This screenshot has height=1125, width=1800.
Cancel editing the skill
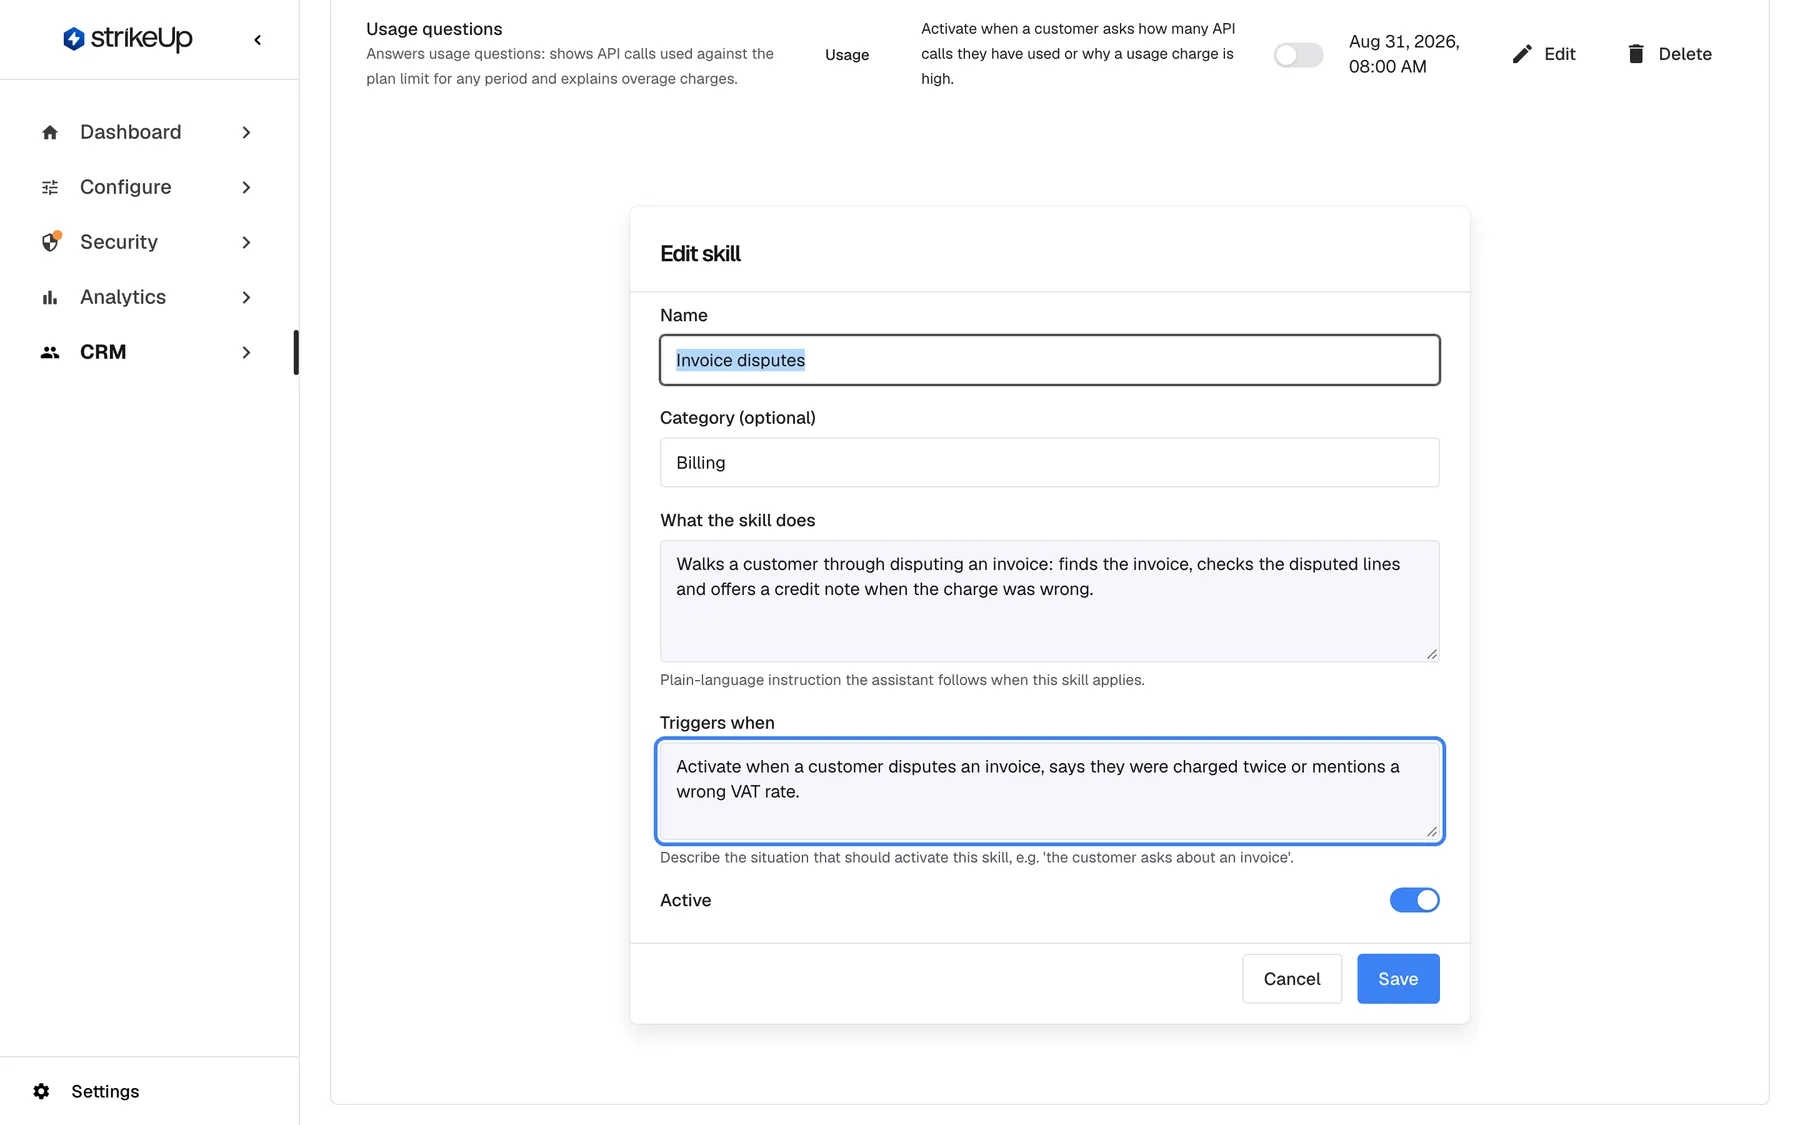click(x=1292, y=979)
